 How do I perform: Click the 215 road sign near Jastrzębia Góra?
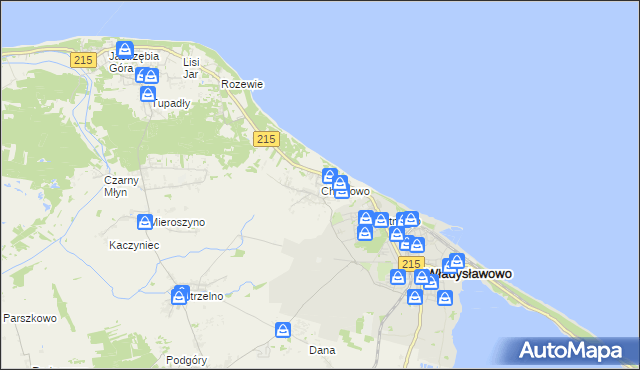click(83, 60)
